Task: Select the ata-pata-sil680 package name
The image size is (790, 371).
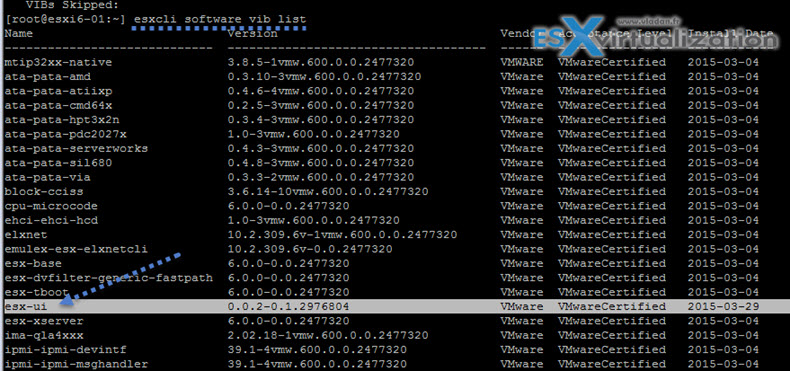Action: 58,163
